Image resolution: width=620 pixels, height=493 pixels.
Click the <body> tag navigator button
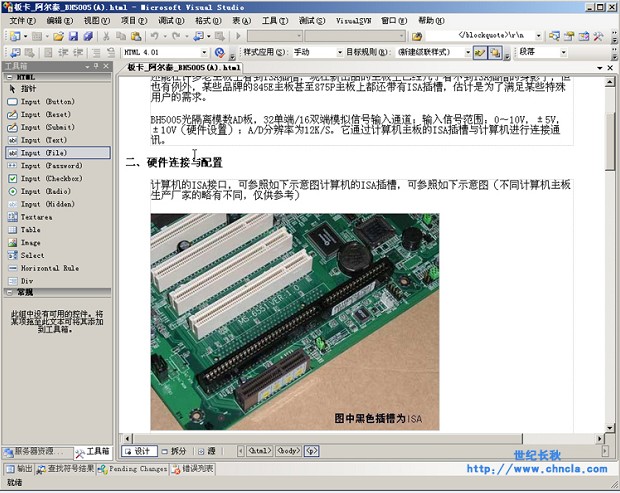288,451
